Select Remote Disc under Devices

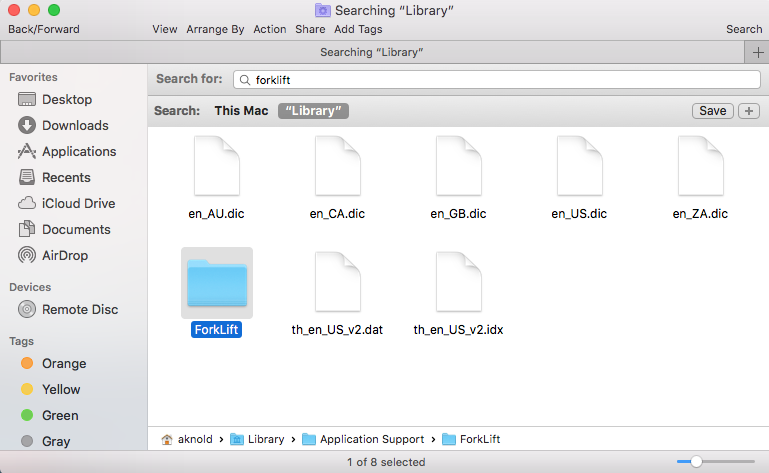pyautogui.click(x=68, y=310)
